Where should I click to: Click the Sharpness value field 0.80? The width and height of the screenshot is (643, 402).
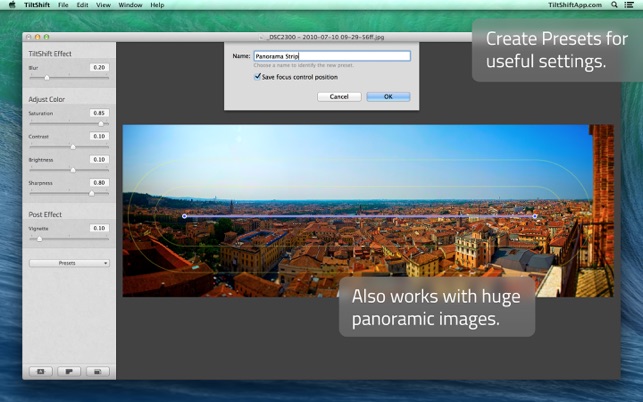point(99,183)
